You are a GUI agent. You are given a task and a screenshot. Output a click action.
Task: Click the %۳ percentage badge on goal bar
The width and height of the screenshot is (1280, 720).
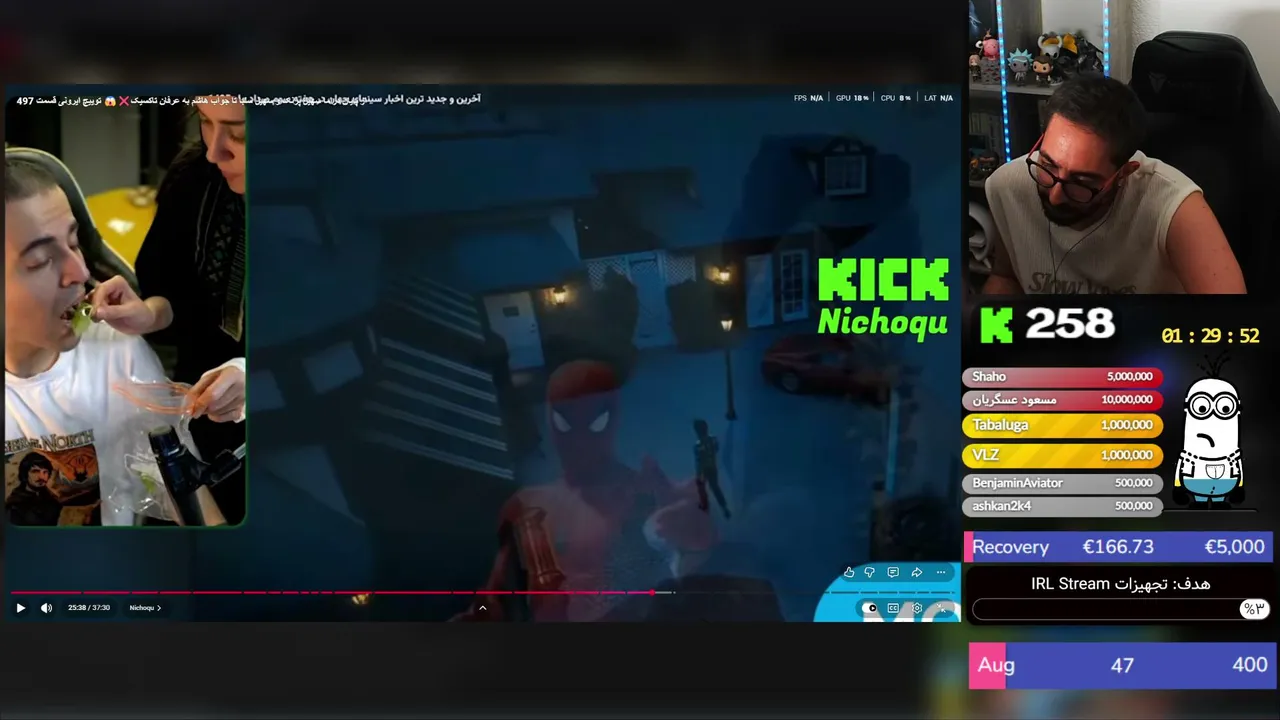[1253, 609]
